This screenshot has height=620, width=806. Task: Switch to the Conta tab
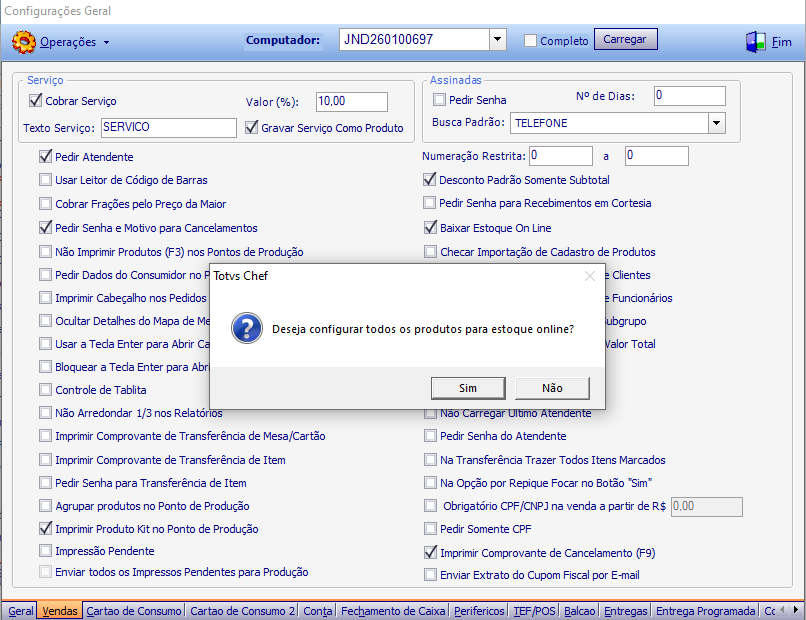[x=318, y=611]
